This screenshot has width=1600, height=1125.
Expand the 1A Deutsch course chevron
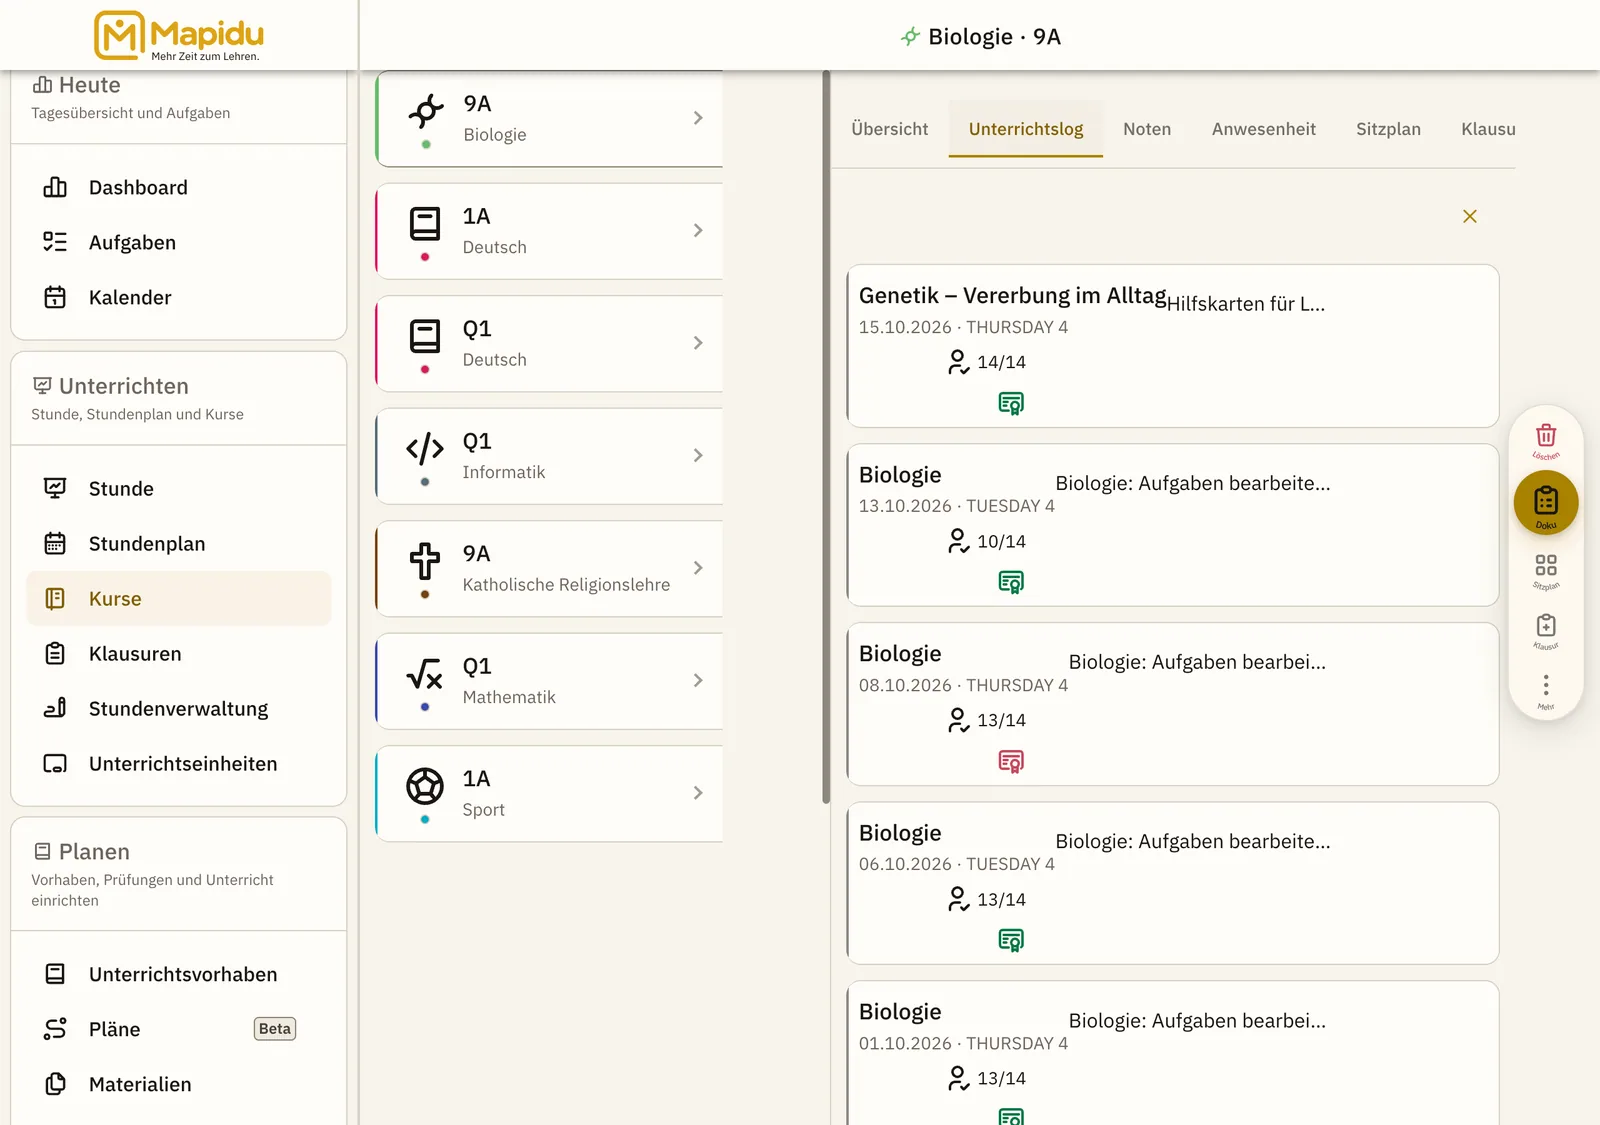[698, 230]
